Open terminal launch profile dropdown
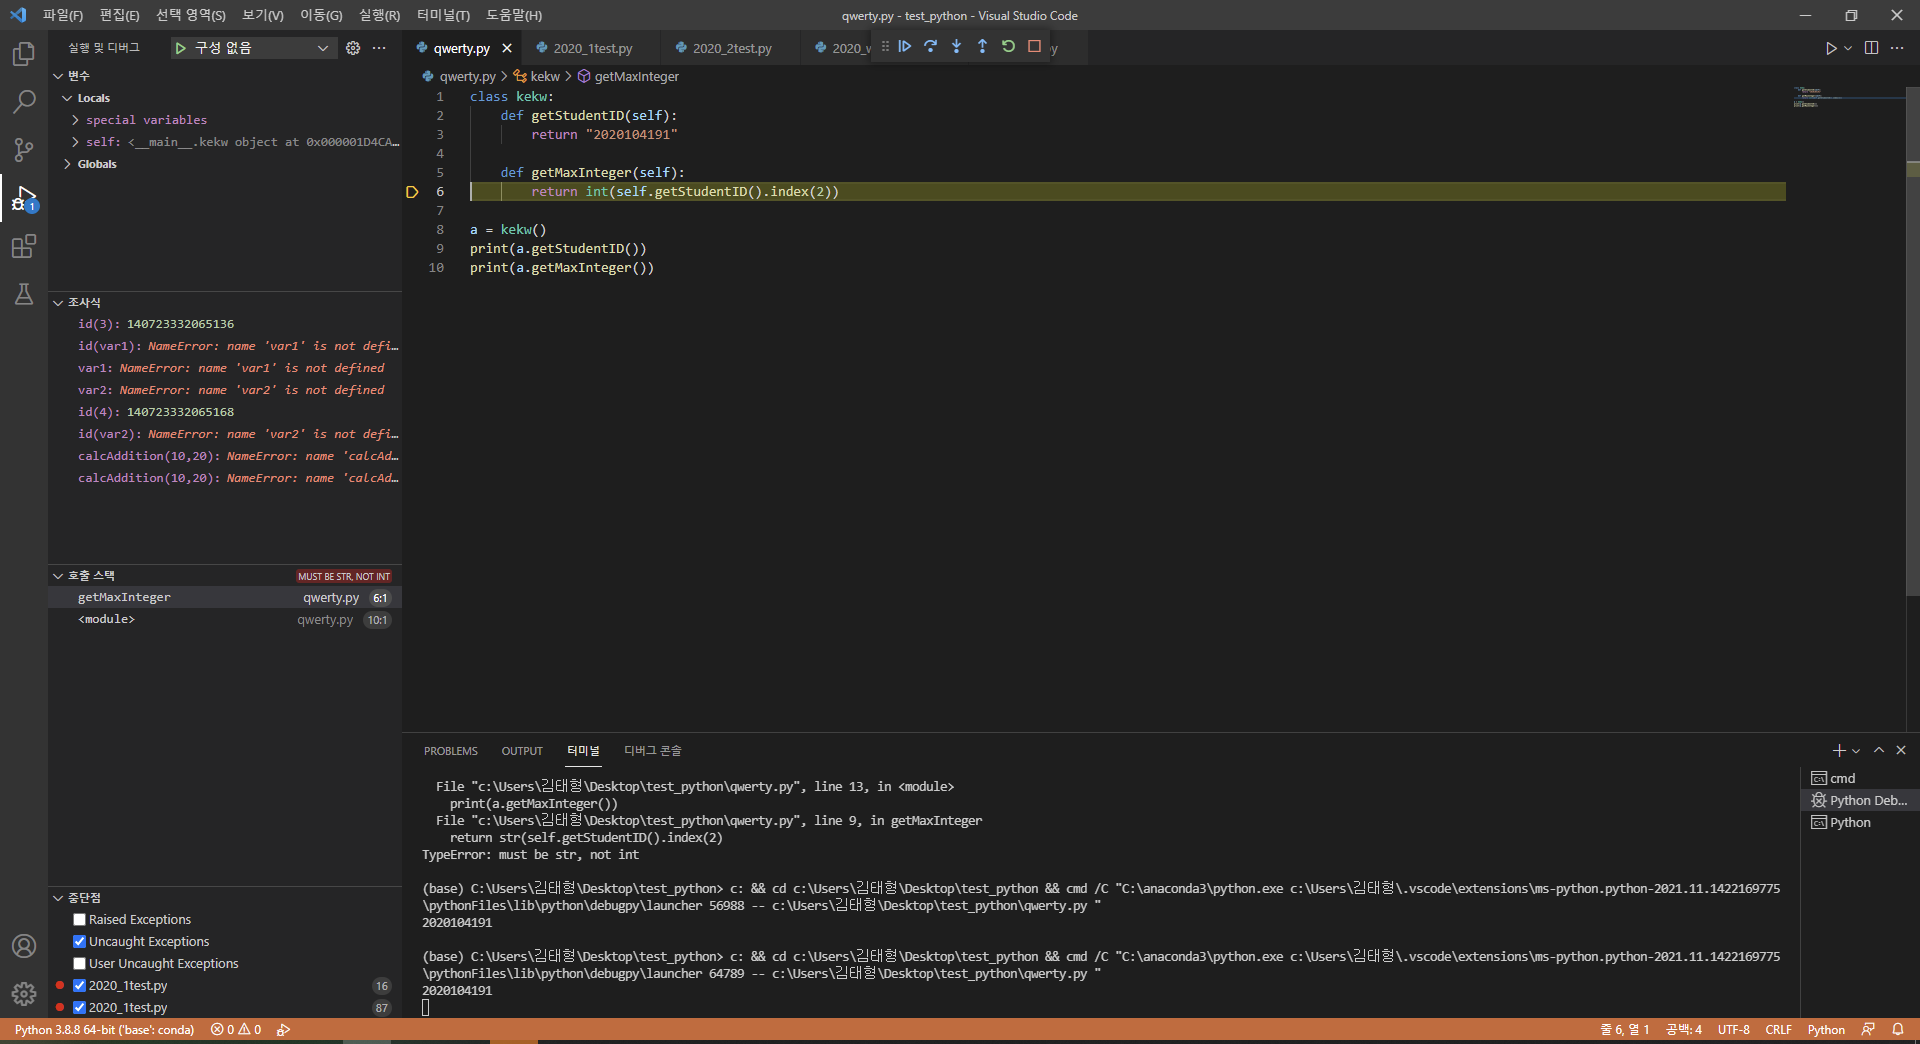1920x1044 pixels. [1857, 751]
